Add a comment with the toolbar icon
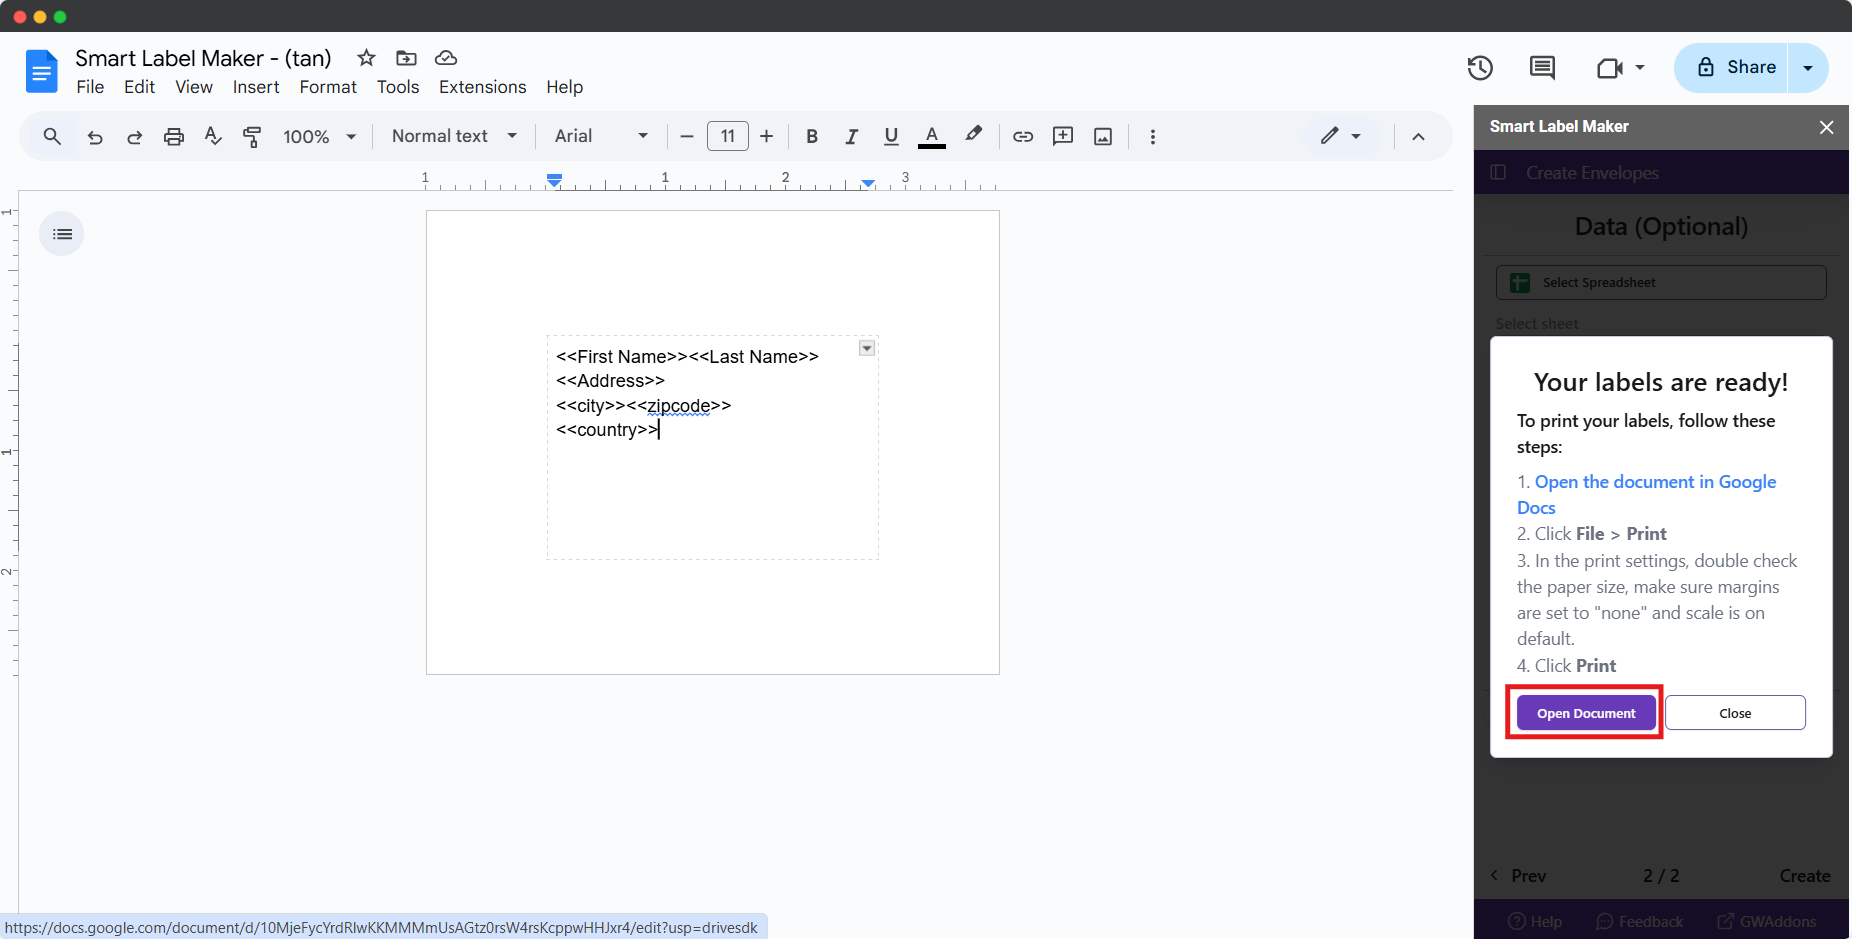1852x939 pixels. pyautogui.click(x=1063, y=136)
